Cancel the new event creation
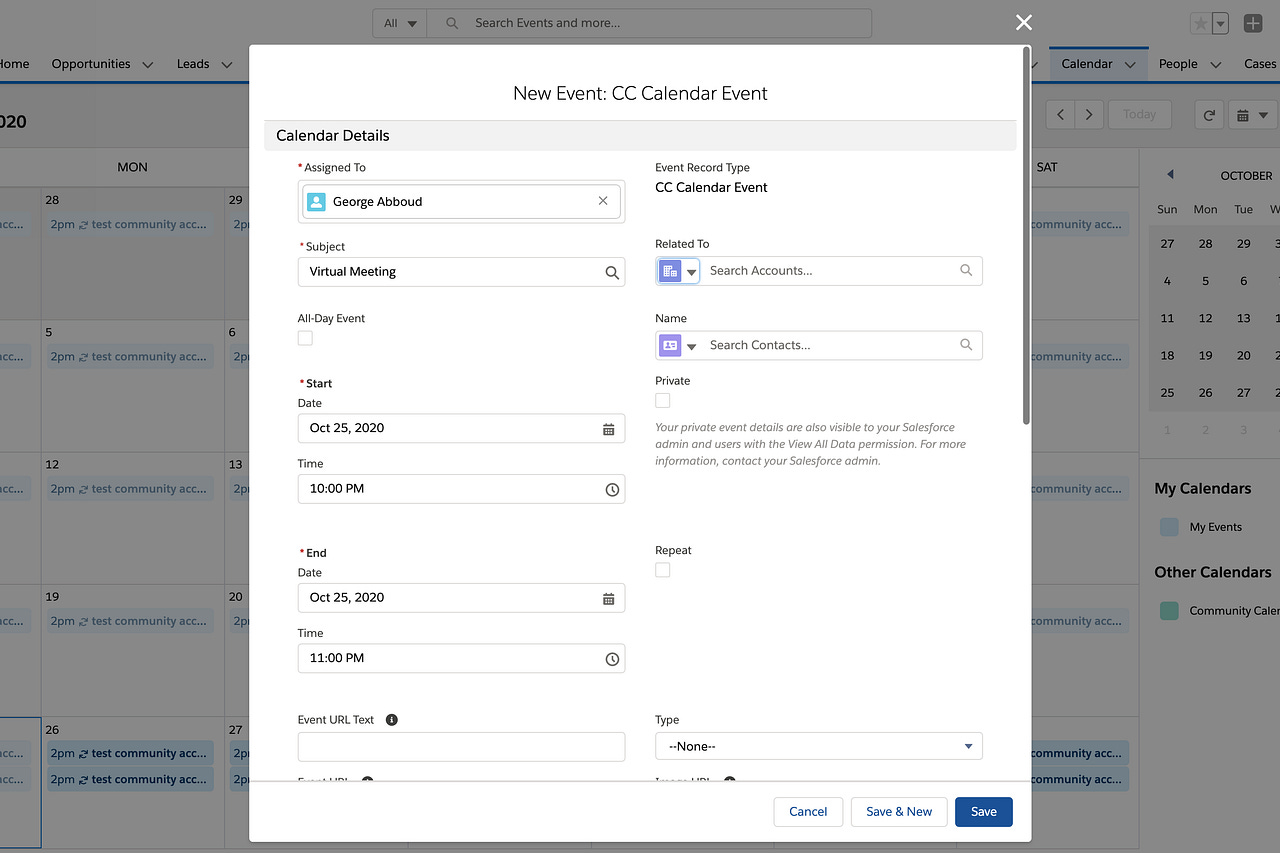The width and height of the screenshot is (1280, 853). [808, 811]
